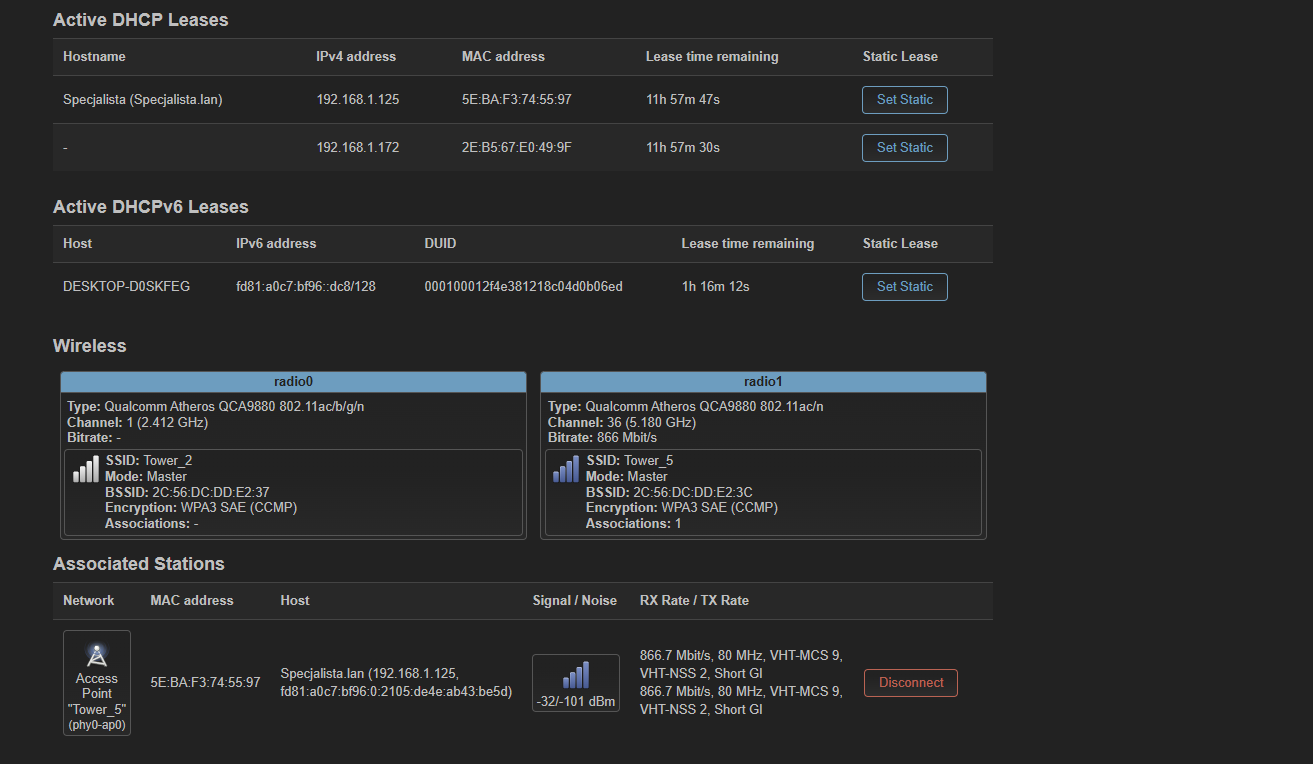Click the Tower_2 signal strength icon
The height and width of the screenshot is (764, 1313).
tap(86, 470)
